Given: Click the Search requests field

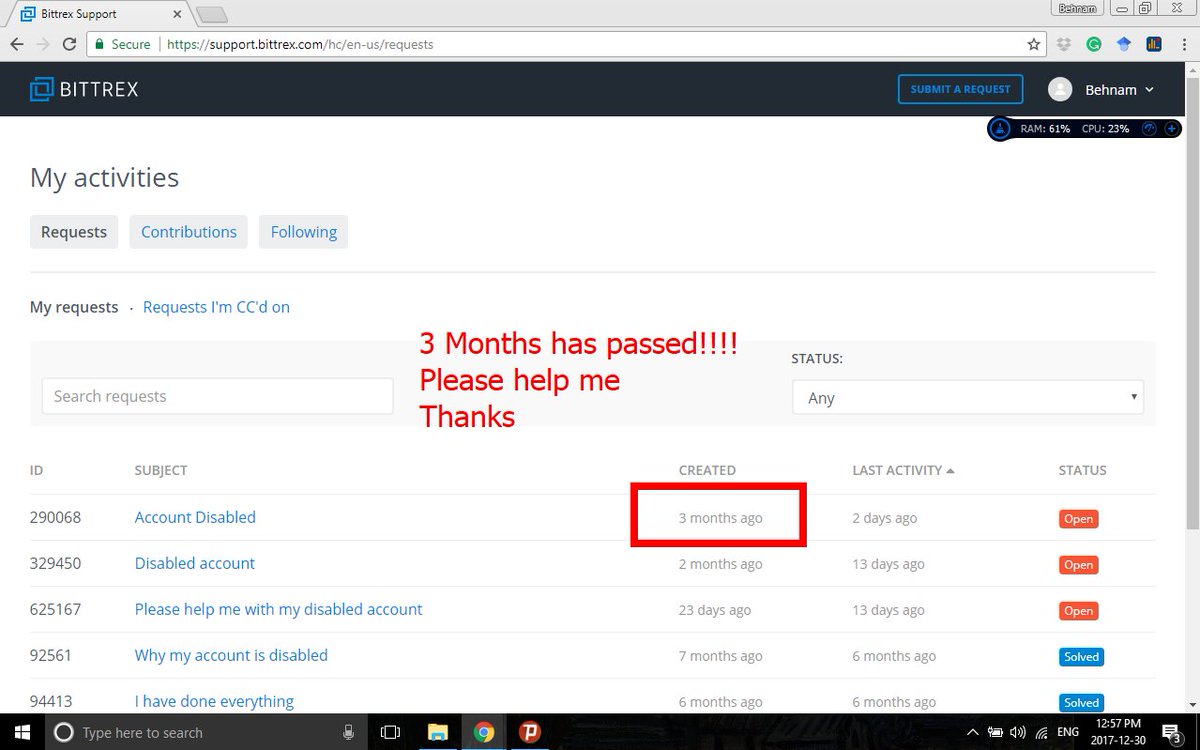Looking at the screenshot, I should [x=218, y=396].
